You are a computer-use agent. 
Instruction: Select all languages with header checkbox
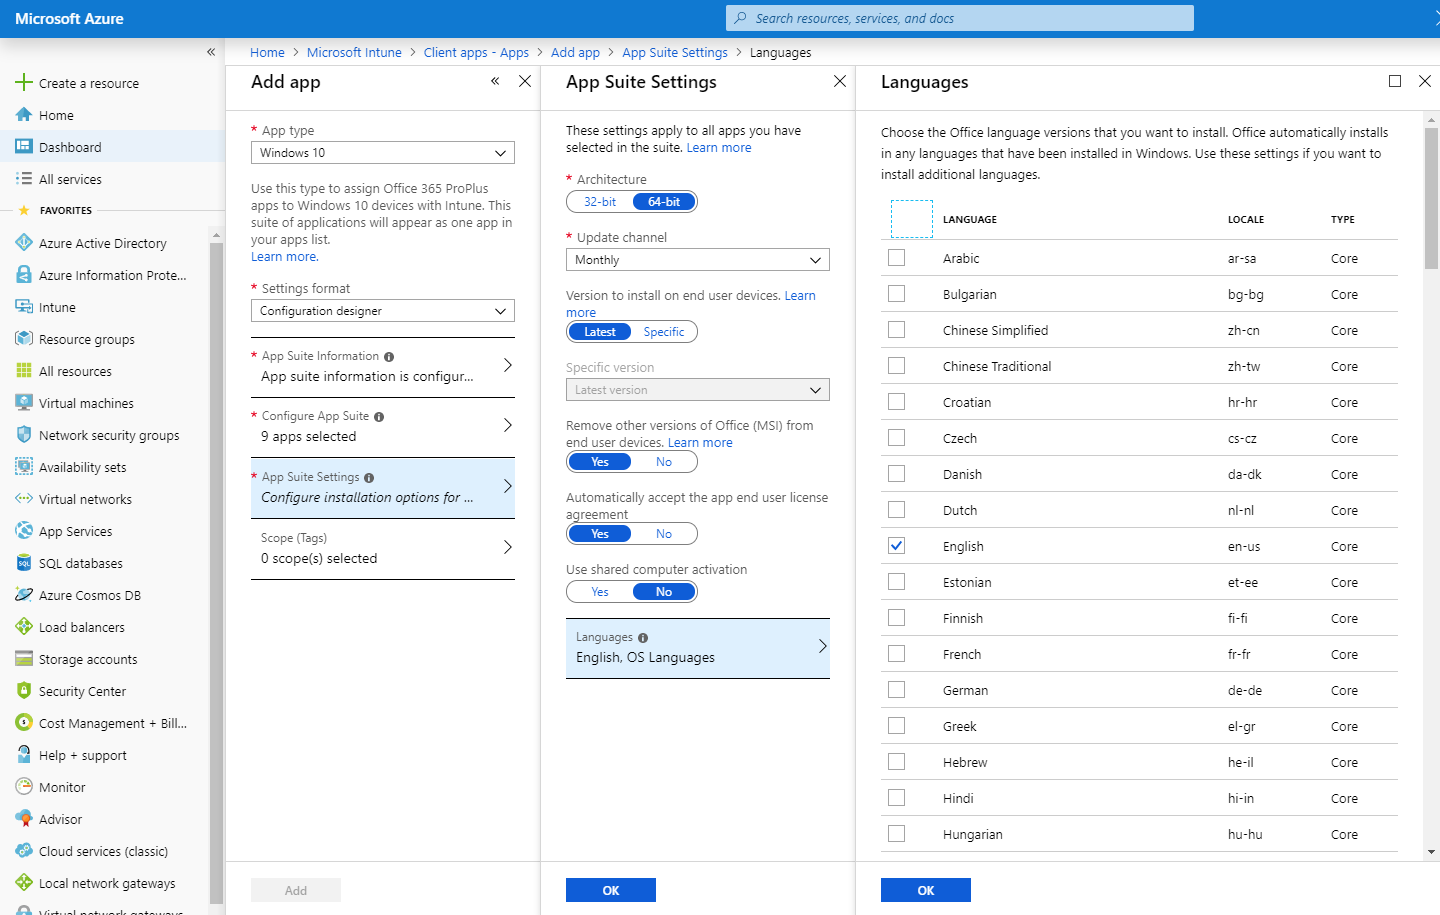911,219
